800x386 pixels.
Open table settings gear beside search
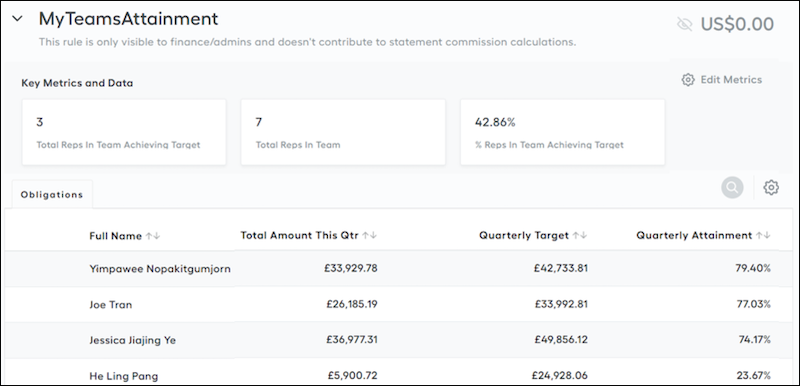(x=771, y=188)
